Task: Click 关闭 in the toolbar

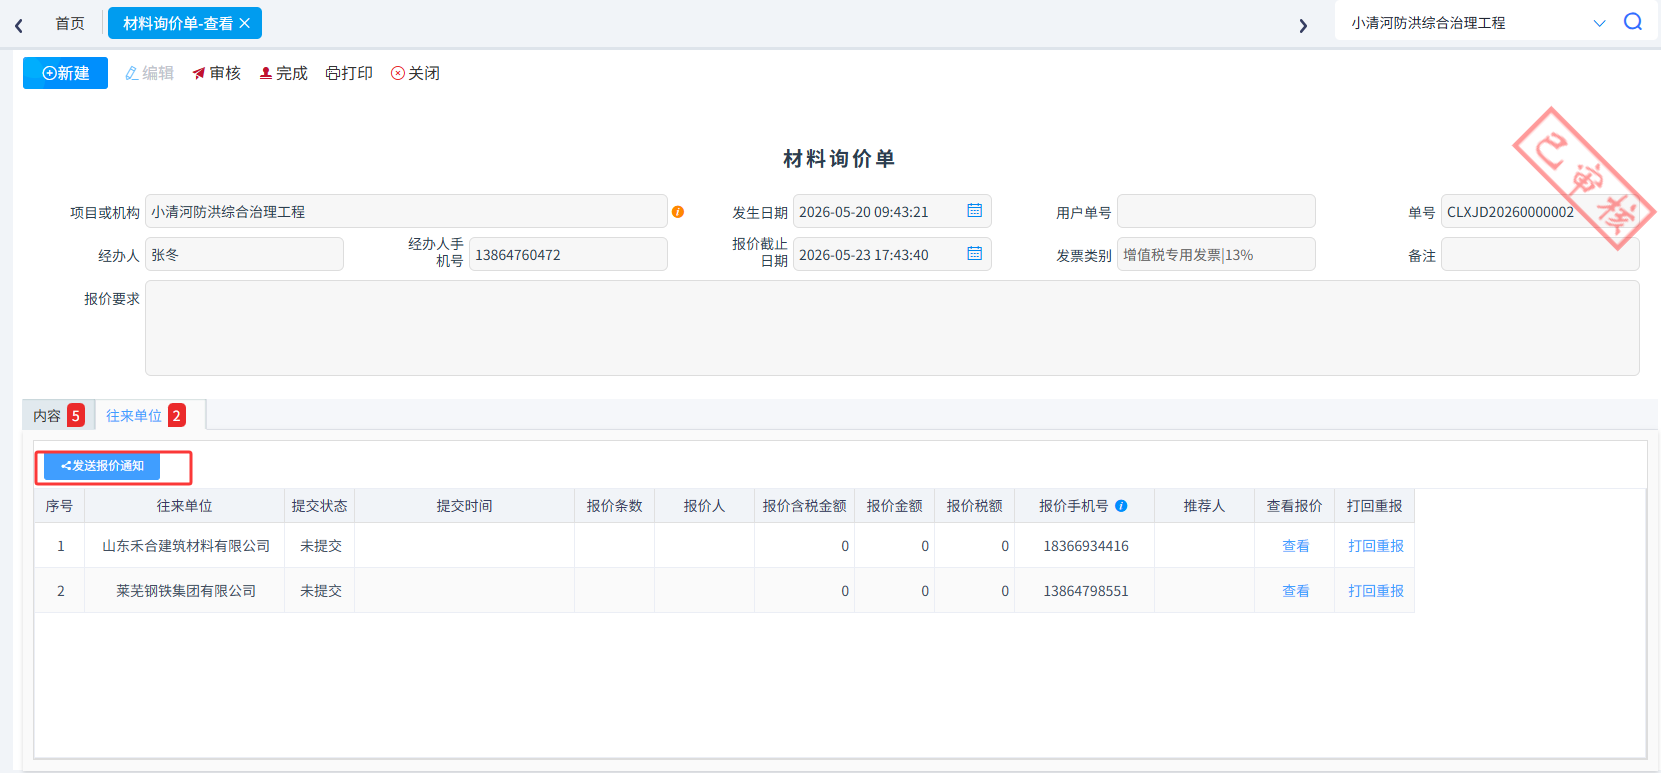Action: coord(415,73)
